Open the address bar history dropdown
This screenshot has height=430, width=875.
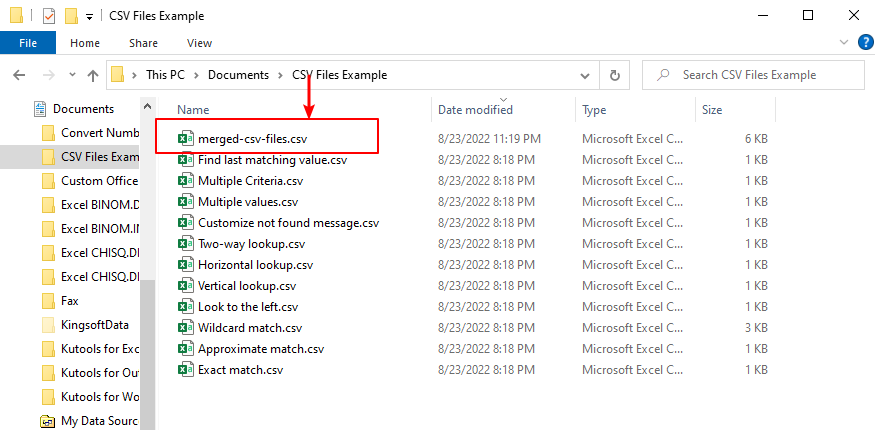tap(585, 75)
